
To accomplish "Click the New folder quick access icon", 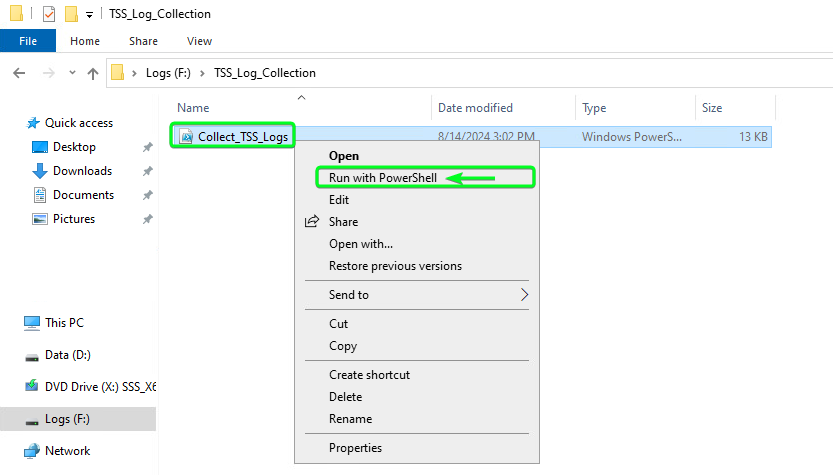I will (71, 14).
